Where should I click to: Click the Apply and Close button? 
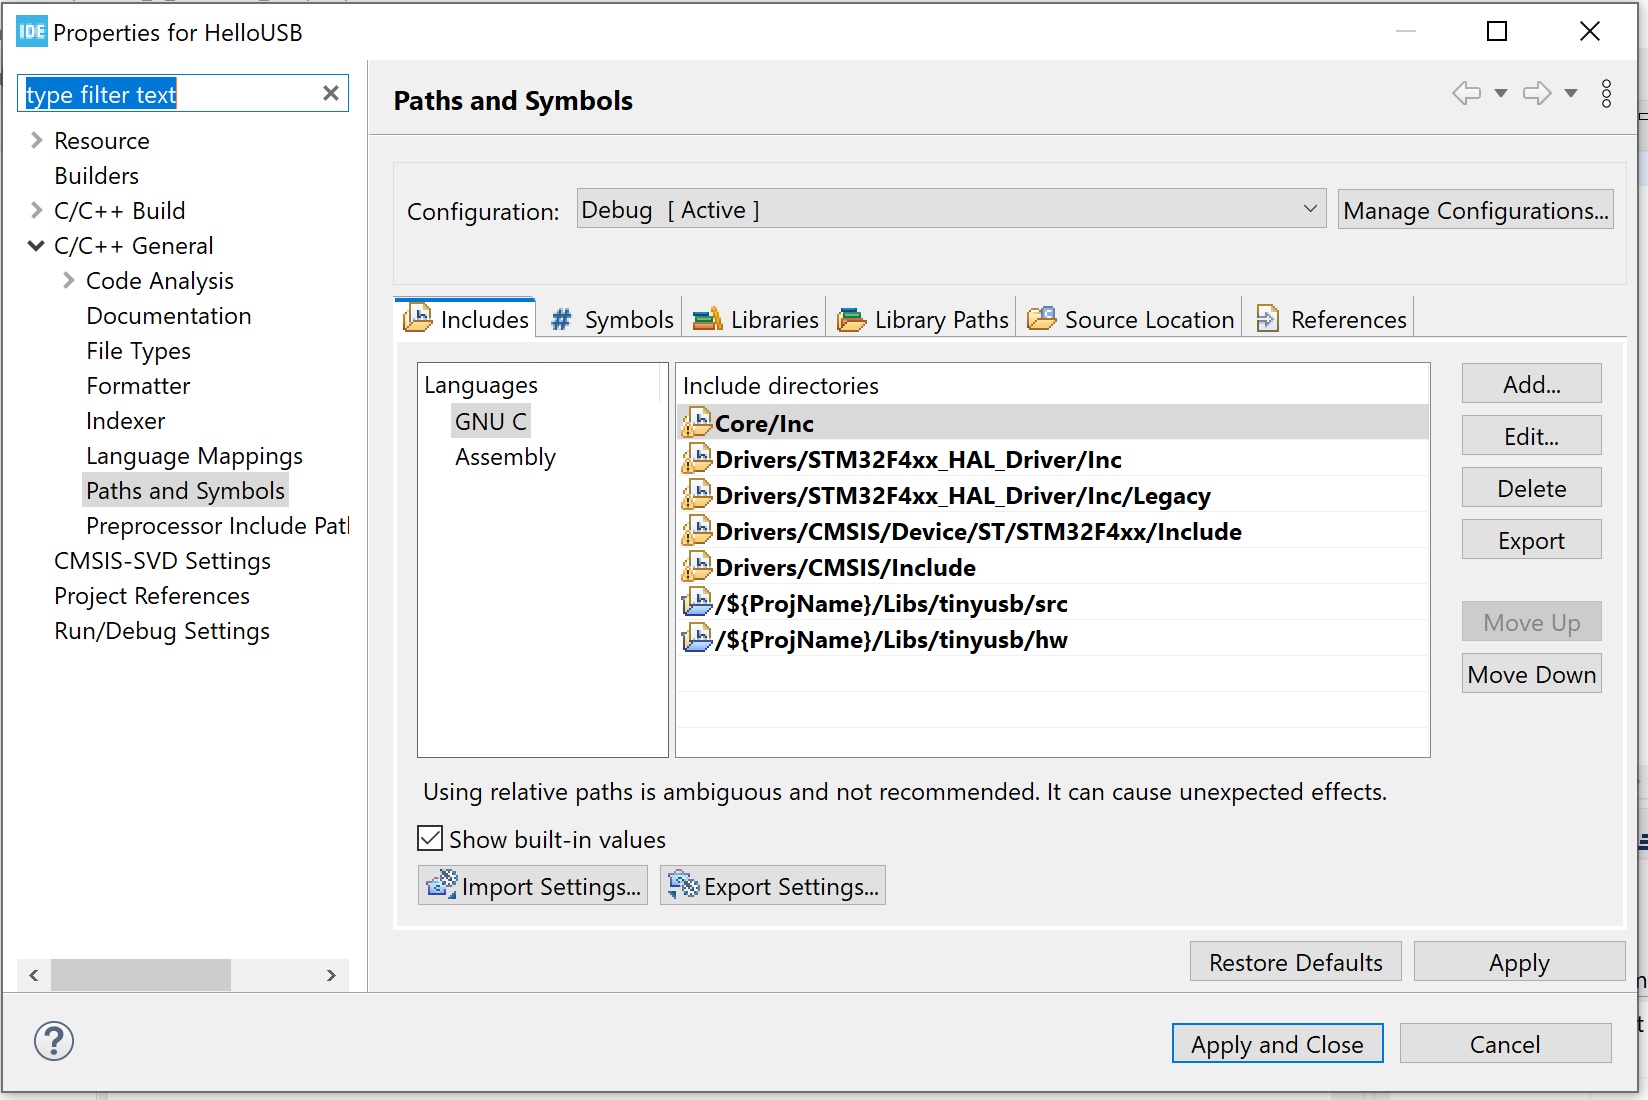pos(1277,1043)
